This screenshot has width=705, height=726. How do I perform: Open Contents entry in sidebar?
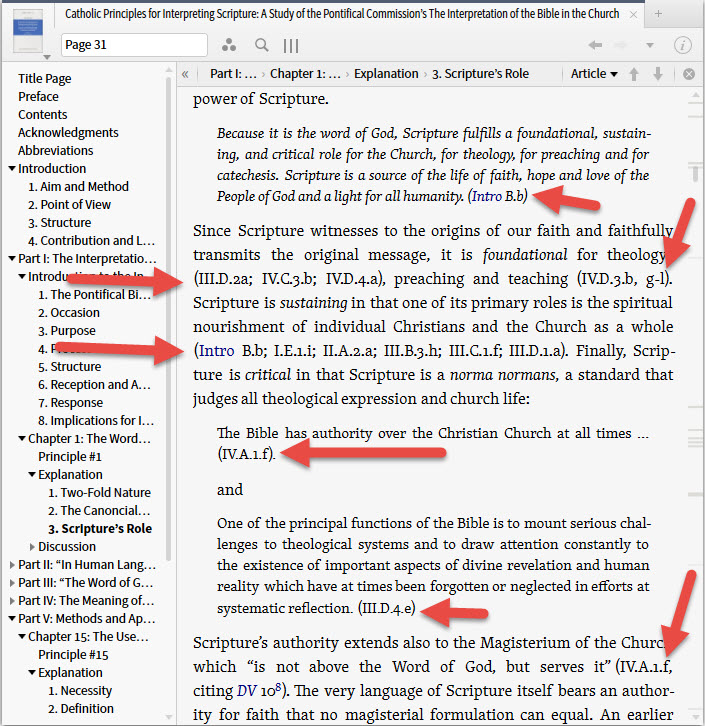point(43,115)
